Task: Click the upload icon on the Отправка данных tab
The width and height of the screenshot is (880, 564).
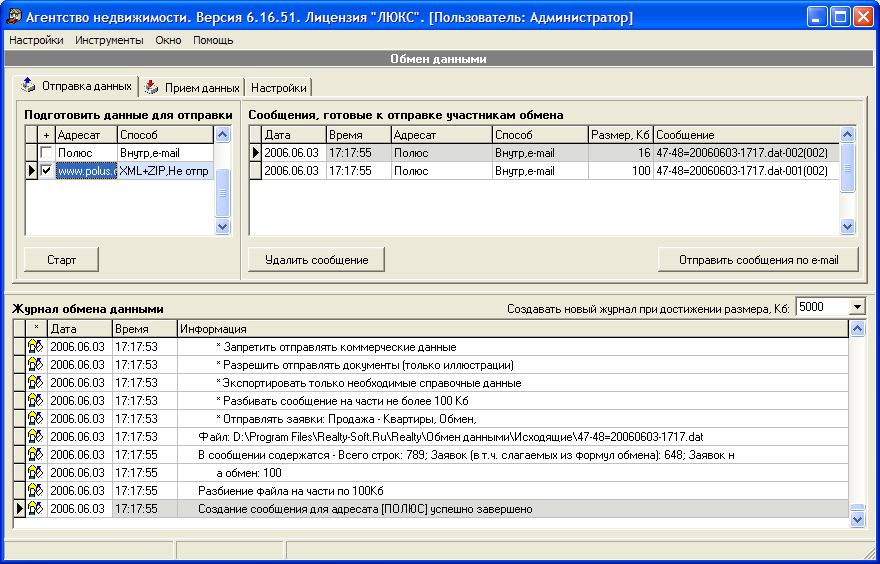Action: (x=28, y=86)
